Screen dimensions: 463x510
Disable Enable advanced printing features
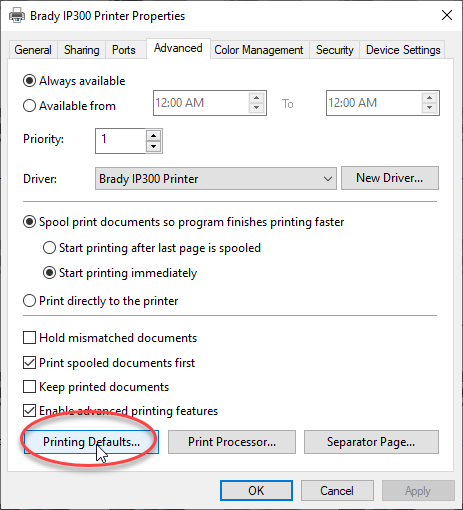29,411
